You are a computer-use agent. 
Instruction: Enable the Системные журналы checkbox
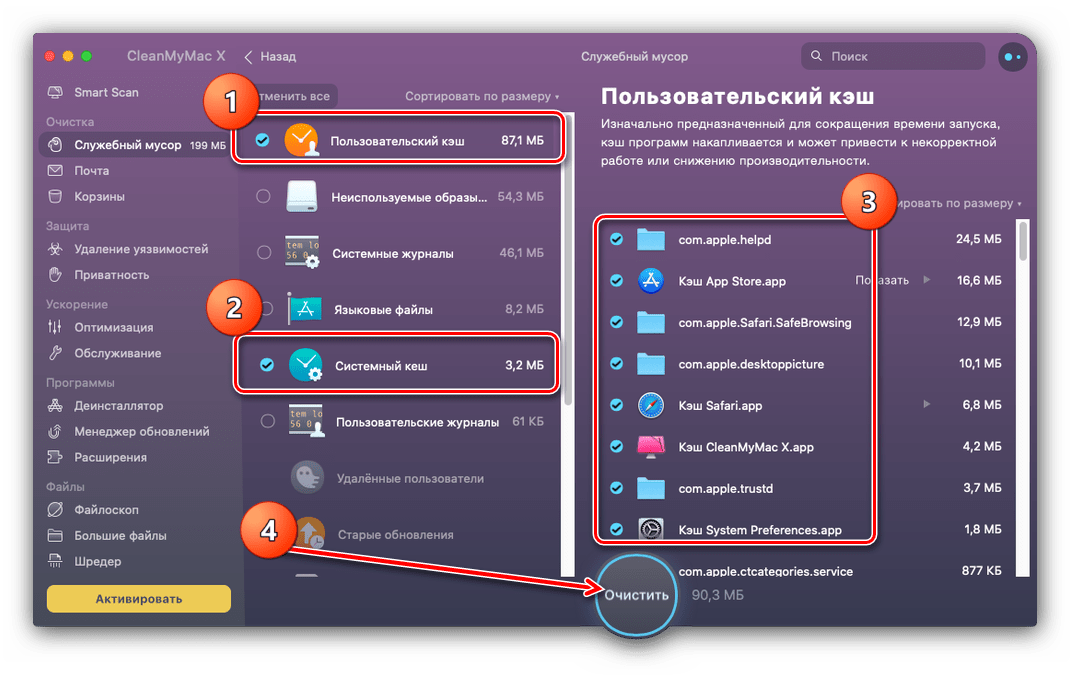point(264,252)
